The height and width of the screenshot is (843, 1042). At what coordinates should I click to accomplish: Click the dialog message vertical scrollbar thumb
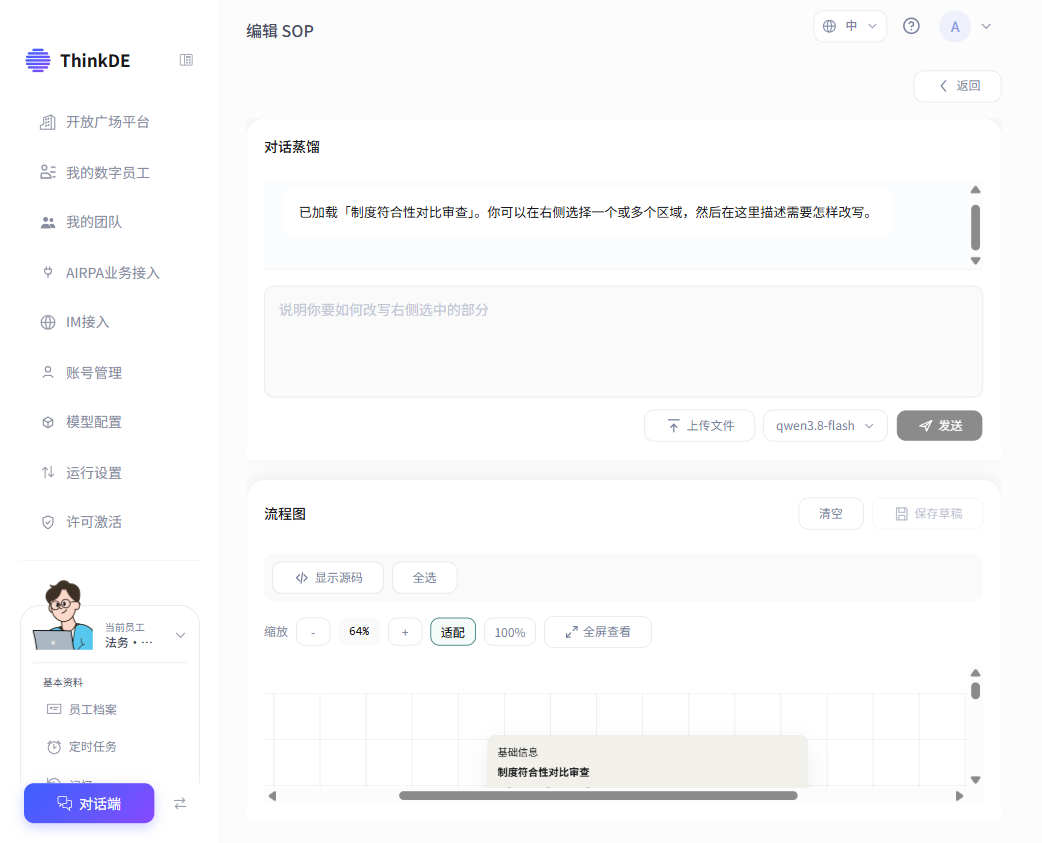975,227
